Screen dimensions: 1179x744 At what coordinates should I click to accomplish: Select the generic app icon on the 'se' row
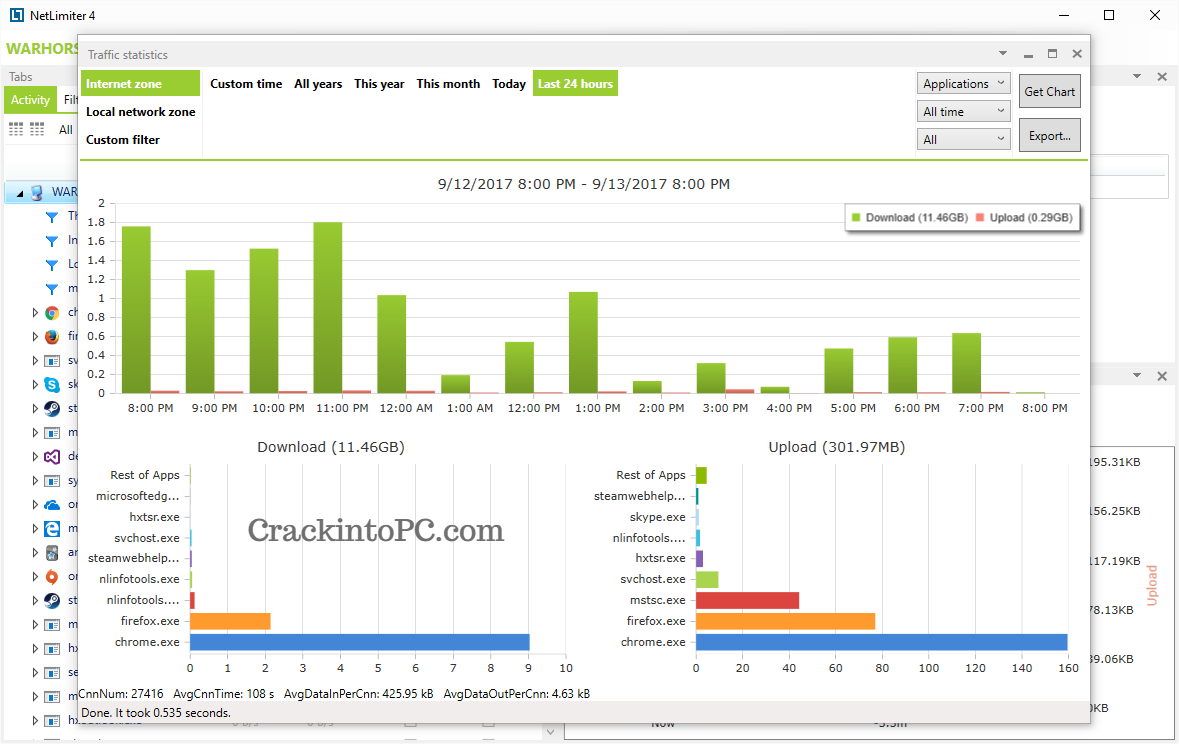tap(52, 673)
